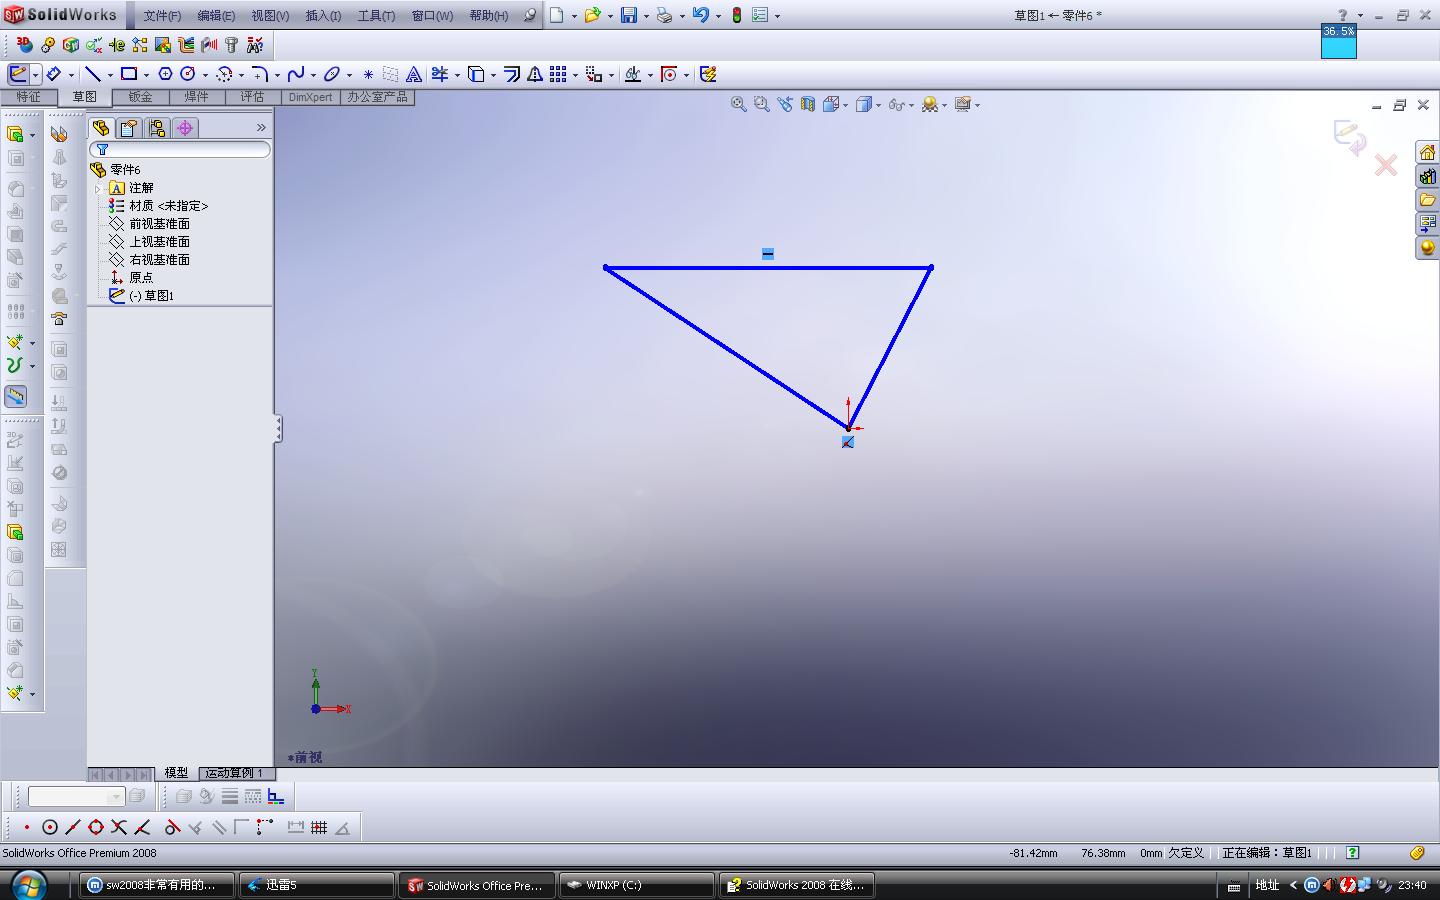Switch to the 运动算例 1 tab

(x=234, y=773)
